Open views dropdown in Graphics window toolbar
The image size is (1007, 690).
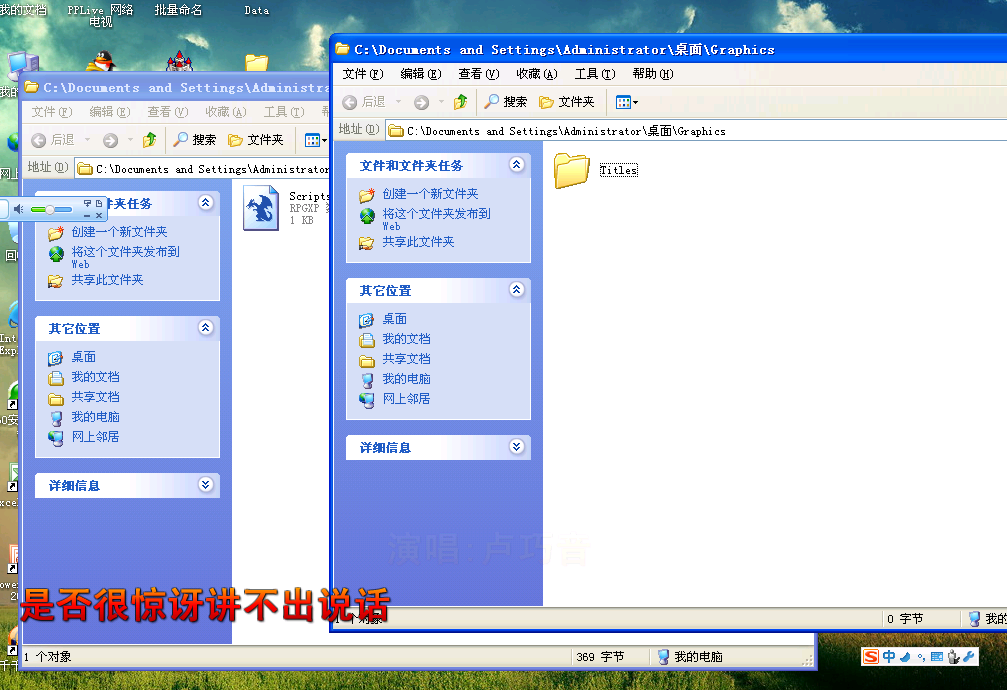627,102
